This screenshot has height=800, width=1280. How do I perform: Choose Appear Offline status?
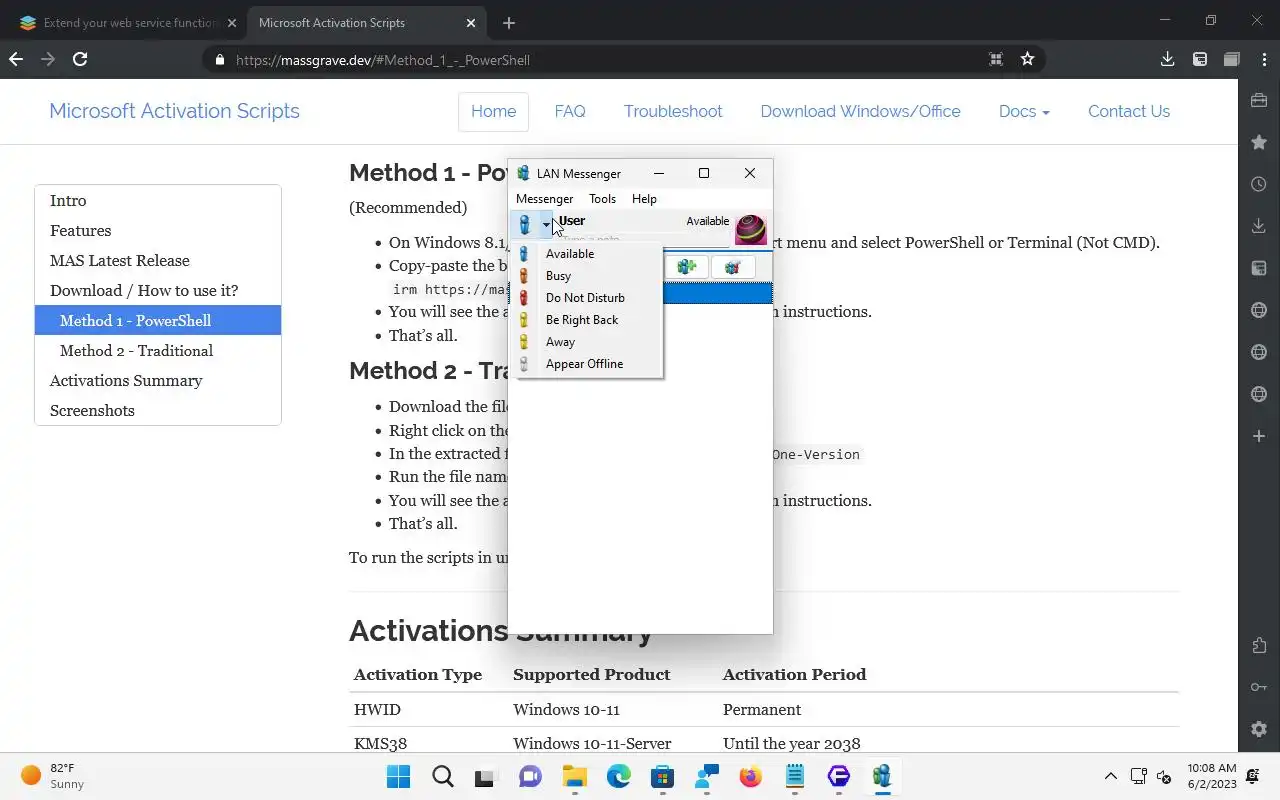(x=588, y=364)
